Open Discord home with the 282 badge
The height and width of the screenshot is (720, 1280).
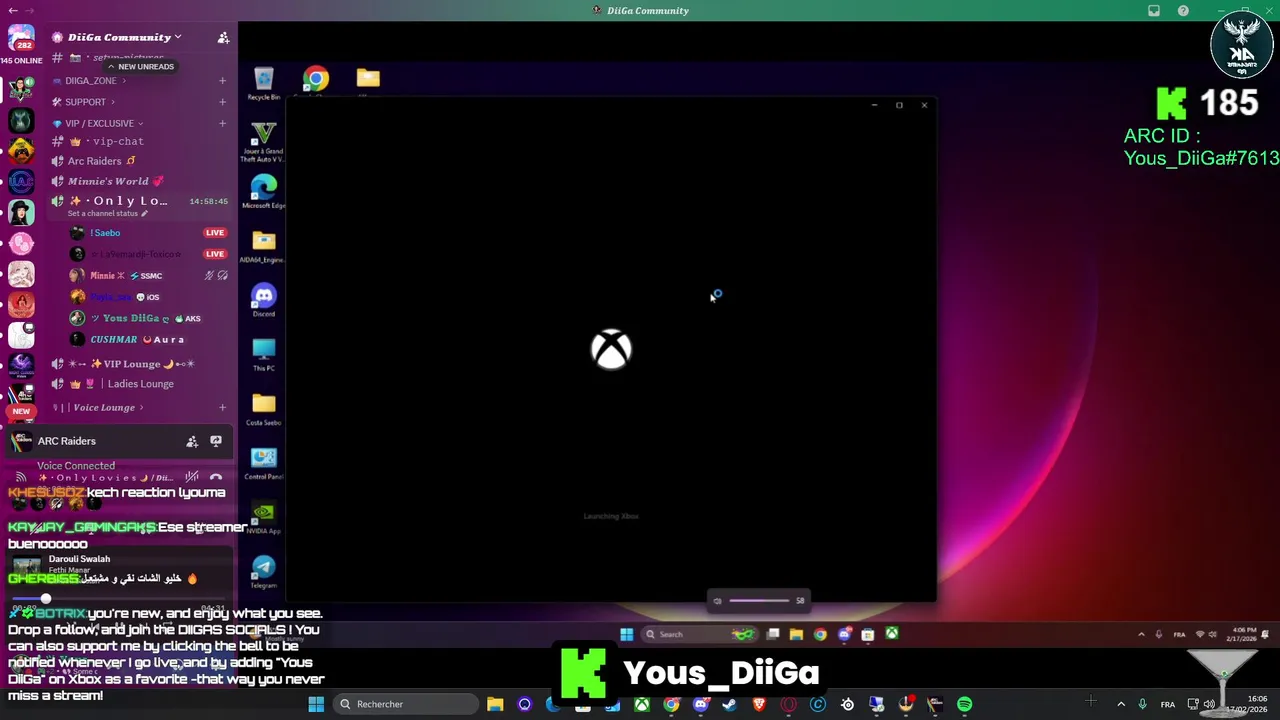click(21, 38)
